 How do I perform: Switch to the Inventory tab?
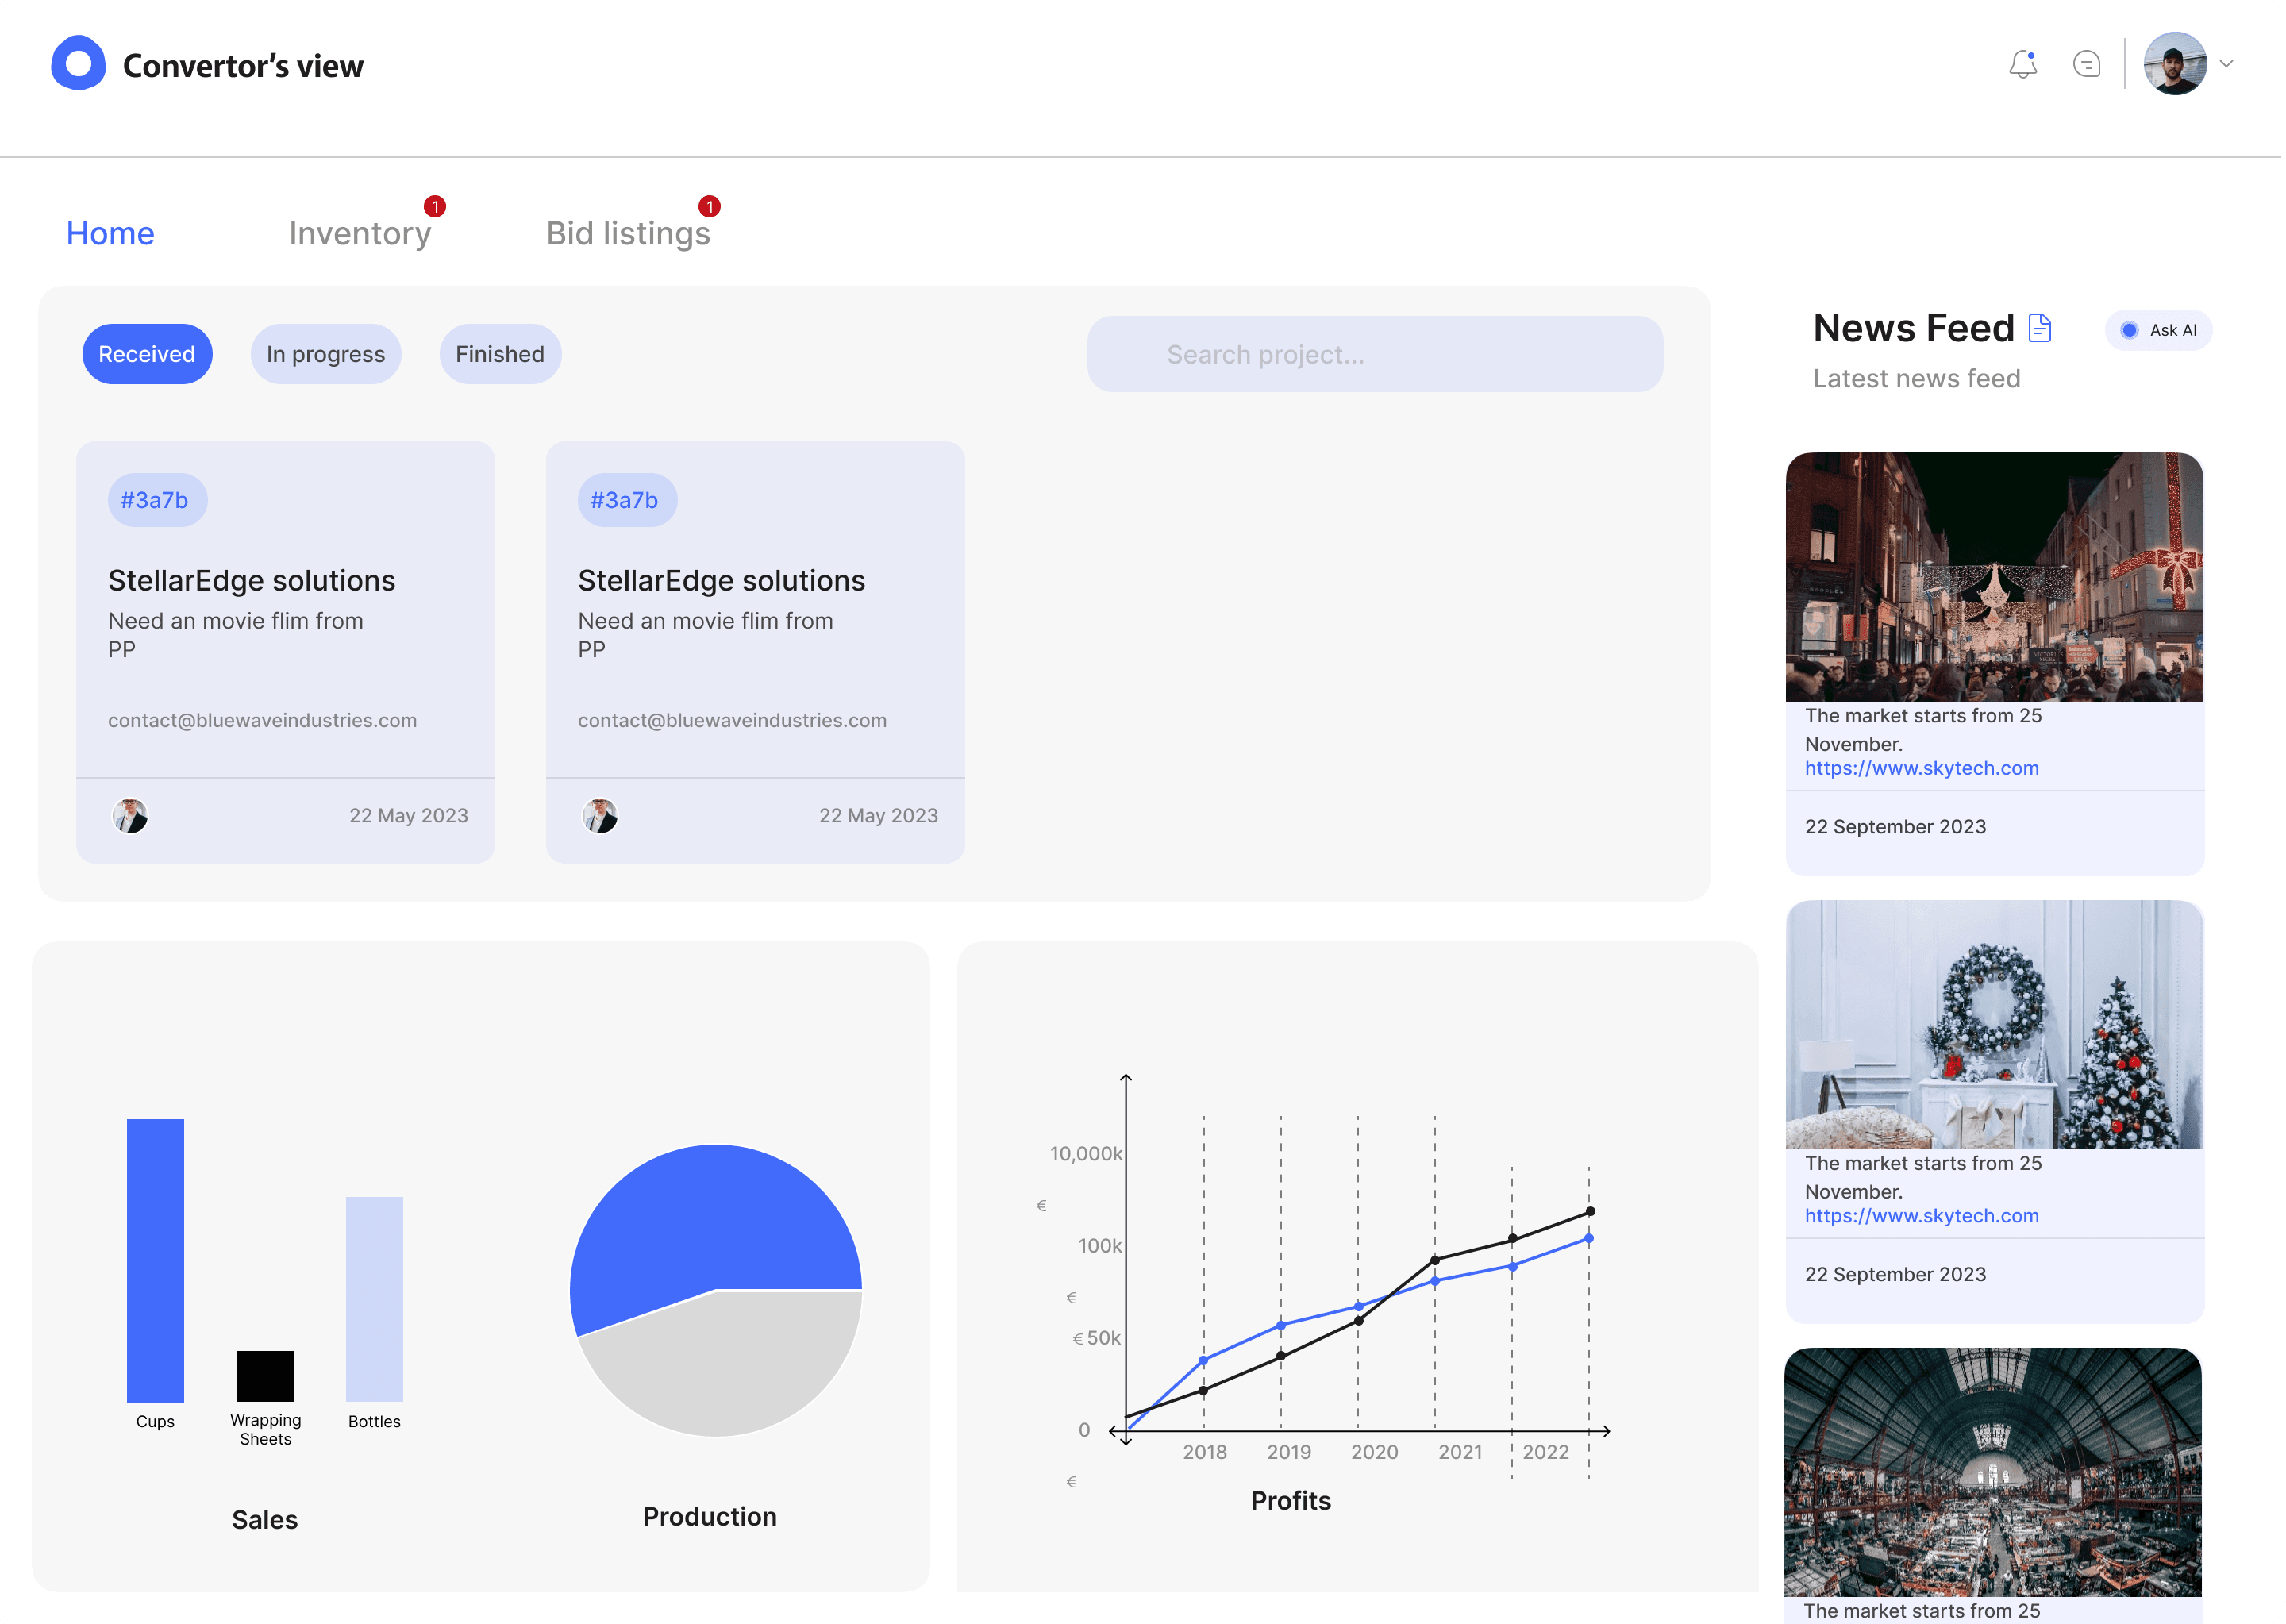click(360, 234)
